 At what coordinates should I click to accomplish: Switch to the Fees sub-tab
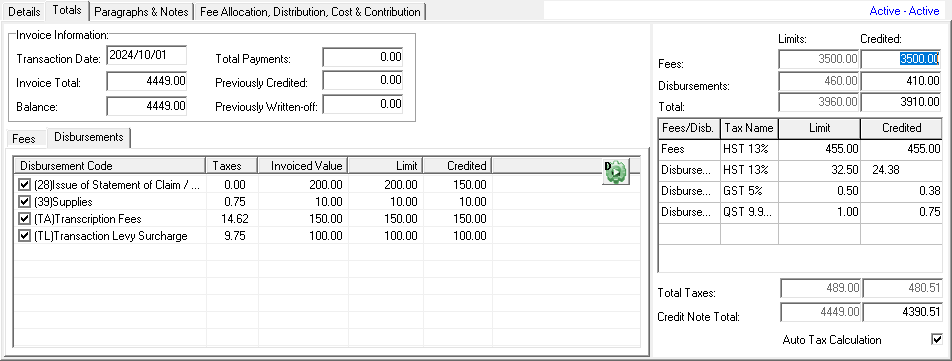[x=24, y=138]
